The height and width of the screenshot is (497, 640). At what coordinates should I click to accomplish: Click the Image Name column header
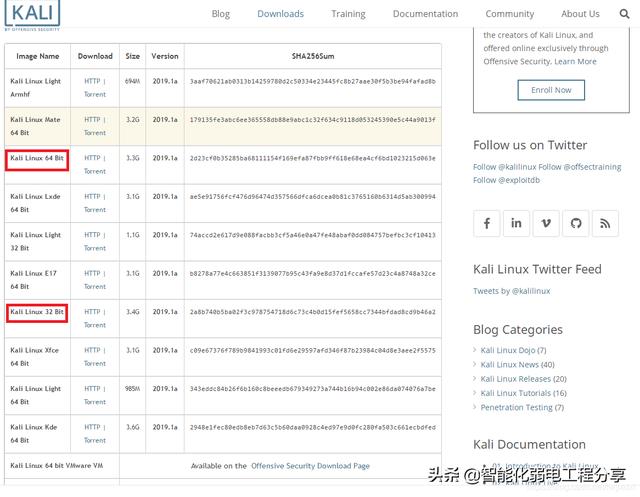click(x=38, y=56)
